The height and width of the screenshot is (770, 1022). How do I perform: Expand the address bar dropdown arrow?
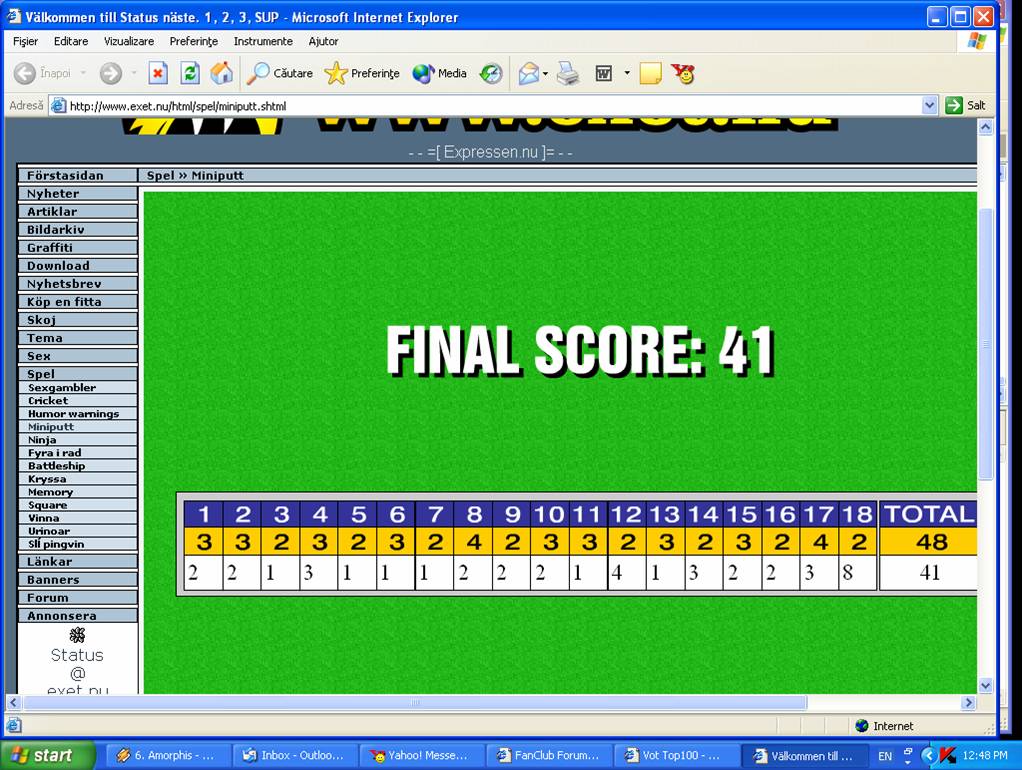click(x=929, y=105)
